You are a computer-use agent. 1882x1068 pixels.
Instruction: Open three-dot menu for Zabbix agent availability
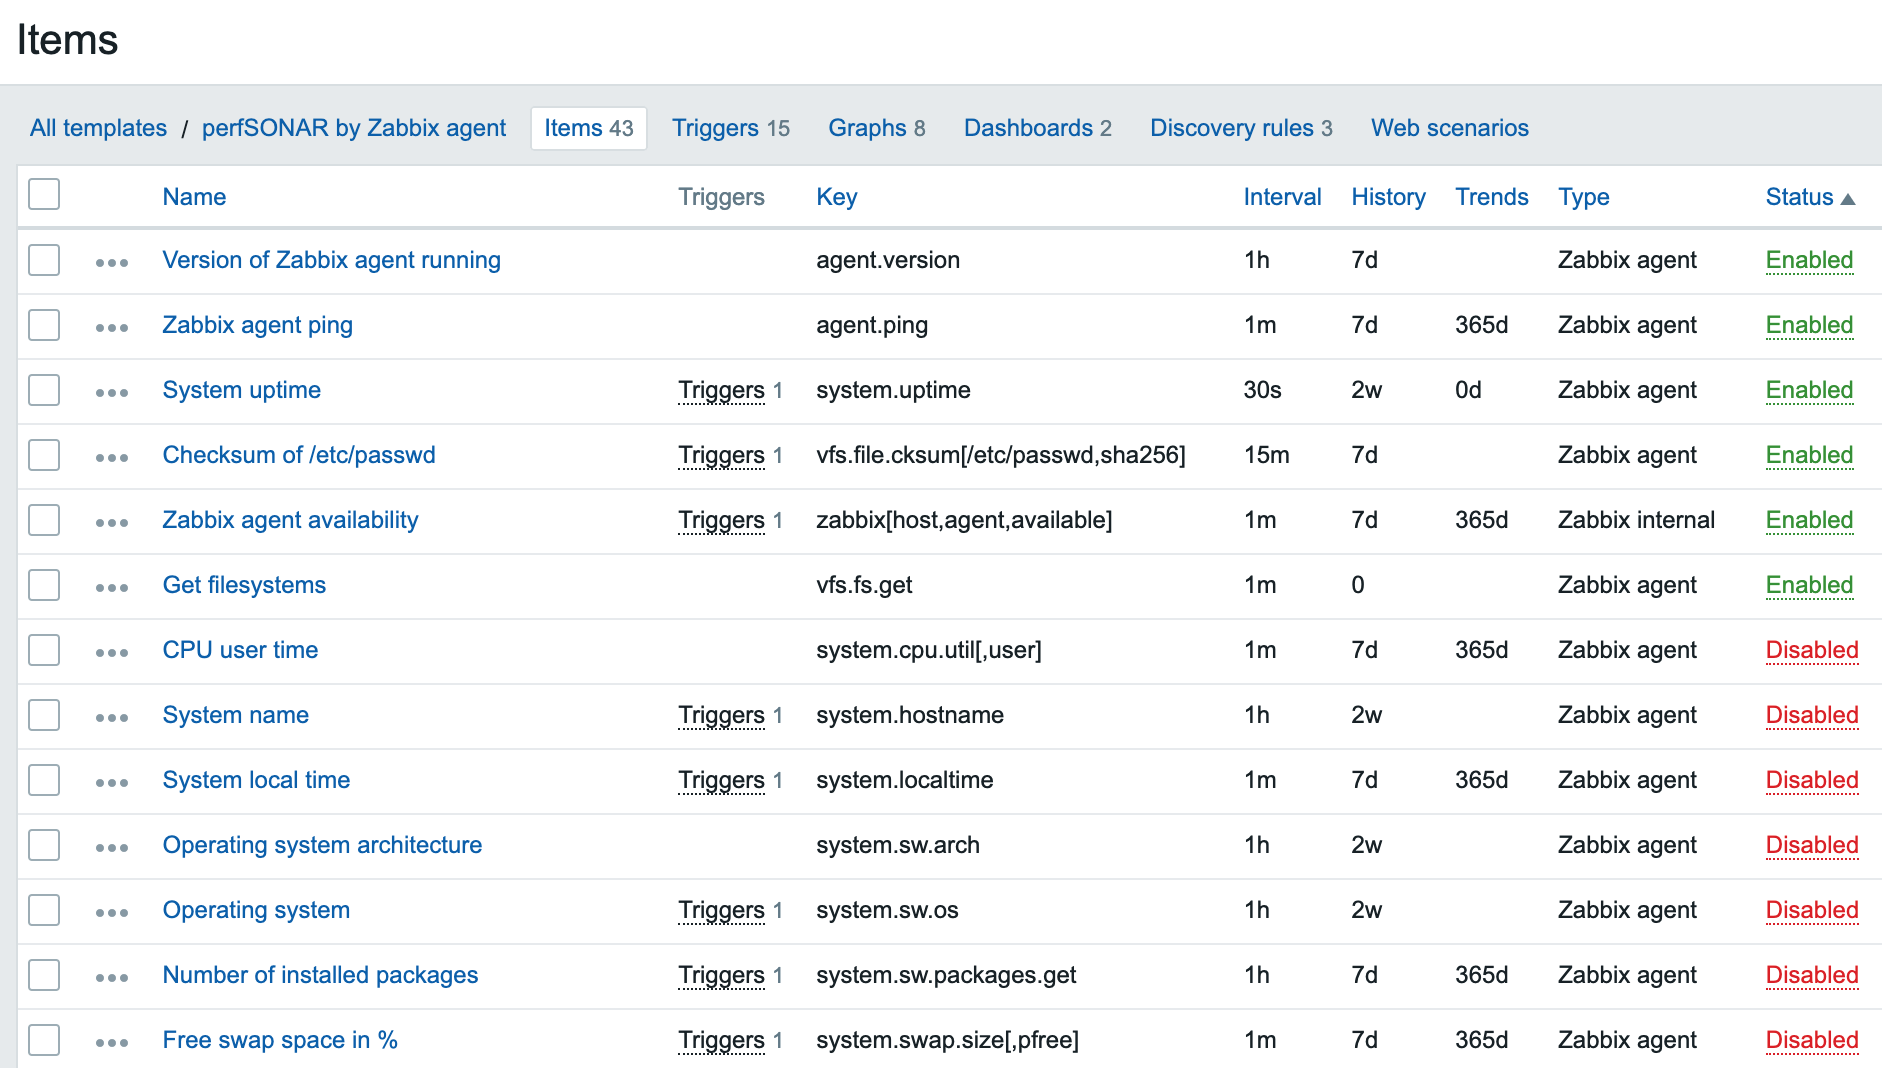tap(112, 522)
